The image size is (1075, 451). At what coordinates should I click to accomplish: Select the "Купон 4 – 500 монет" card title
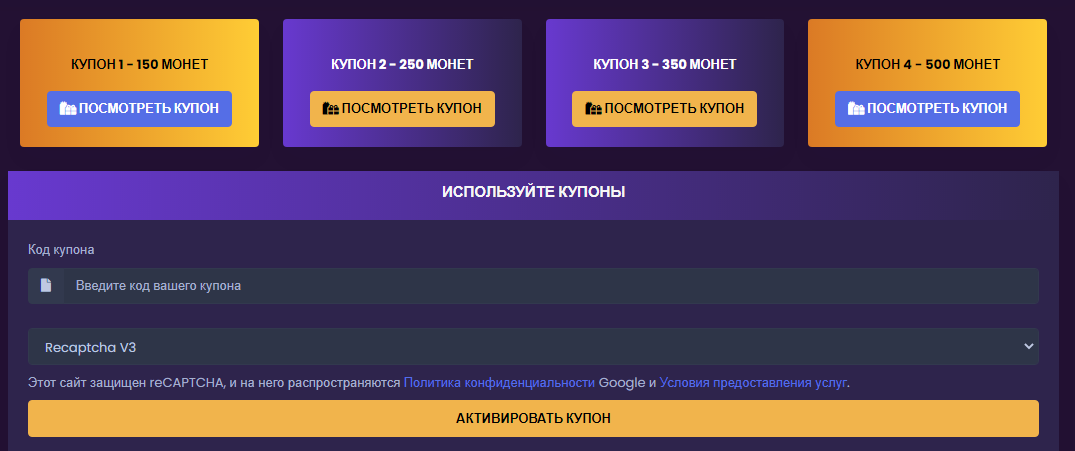click(x=927, y=65)
